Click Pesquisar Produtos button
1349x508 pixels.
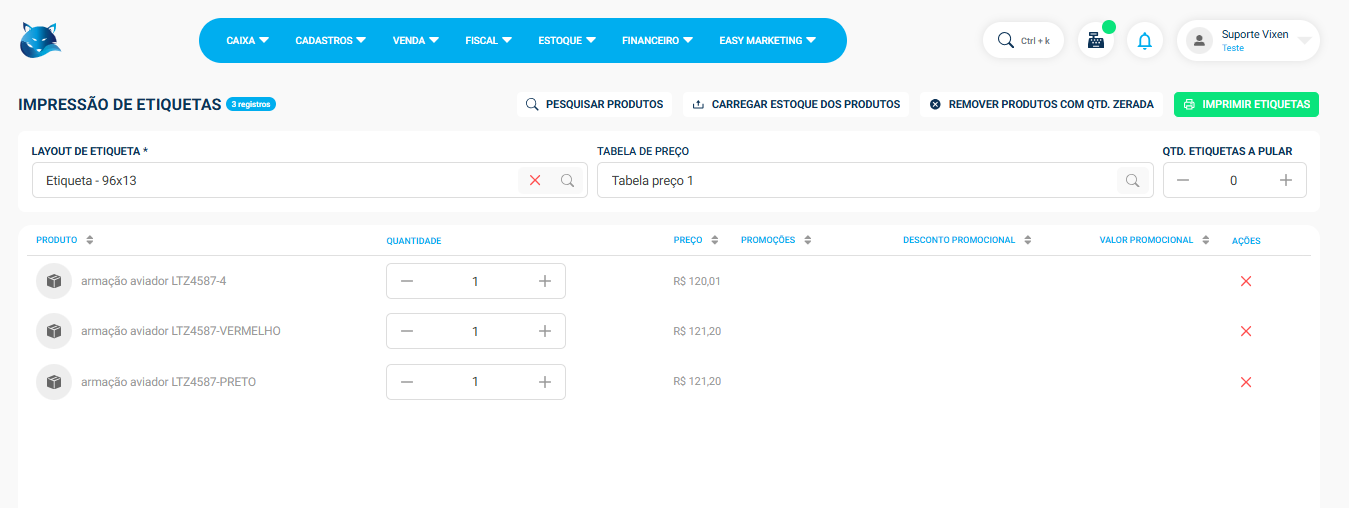594,104
